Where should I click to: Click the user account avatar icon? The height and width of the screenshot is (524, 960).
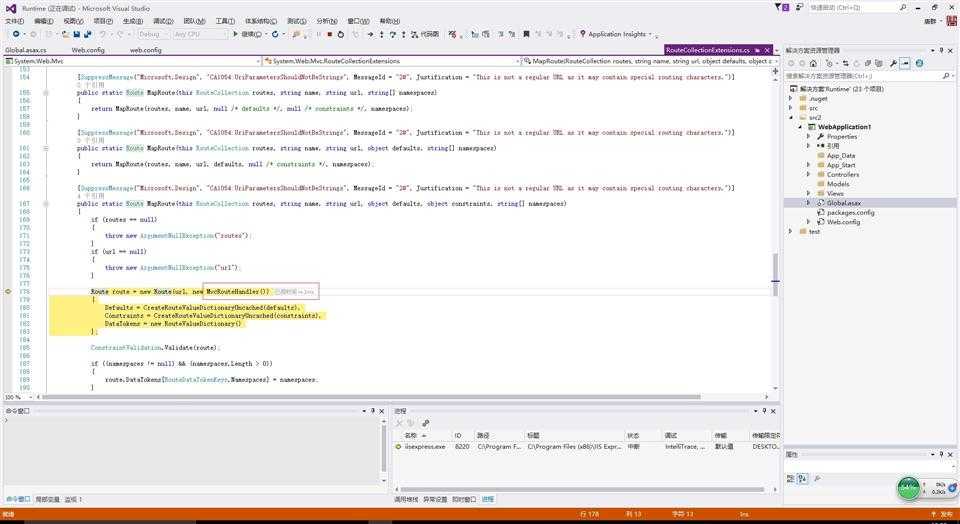[x=951, y=21]
